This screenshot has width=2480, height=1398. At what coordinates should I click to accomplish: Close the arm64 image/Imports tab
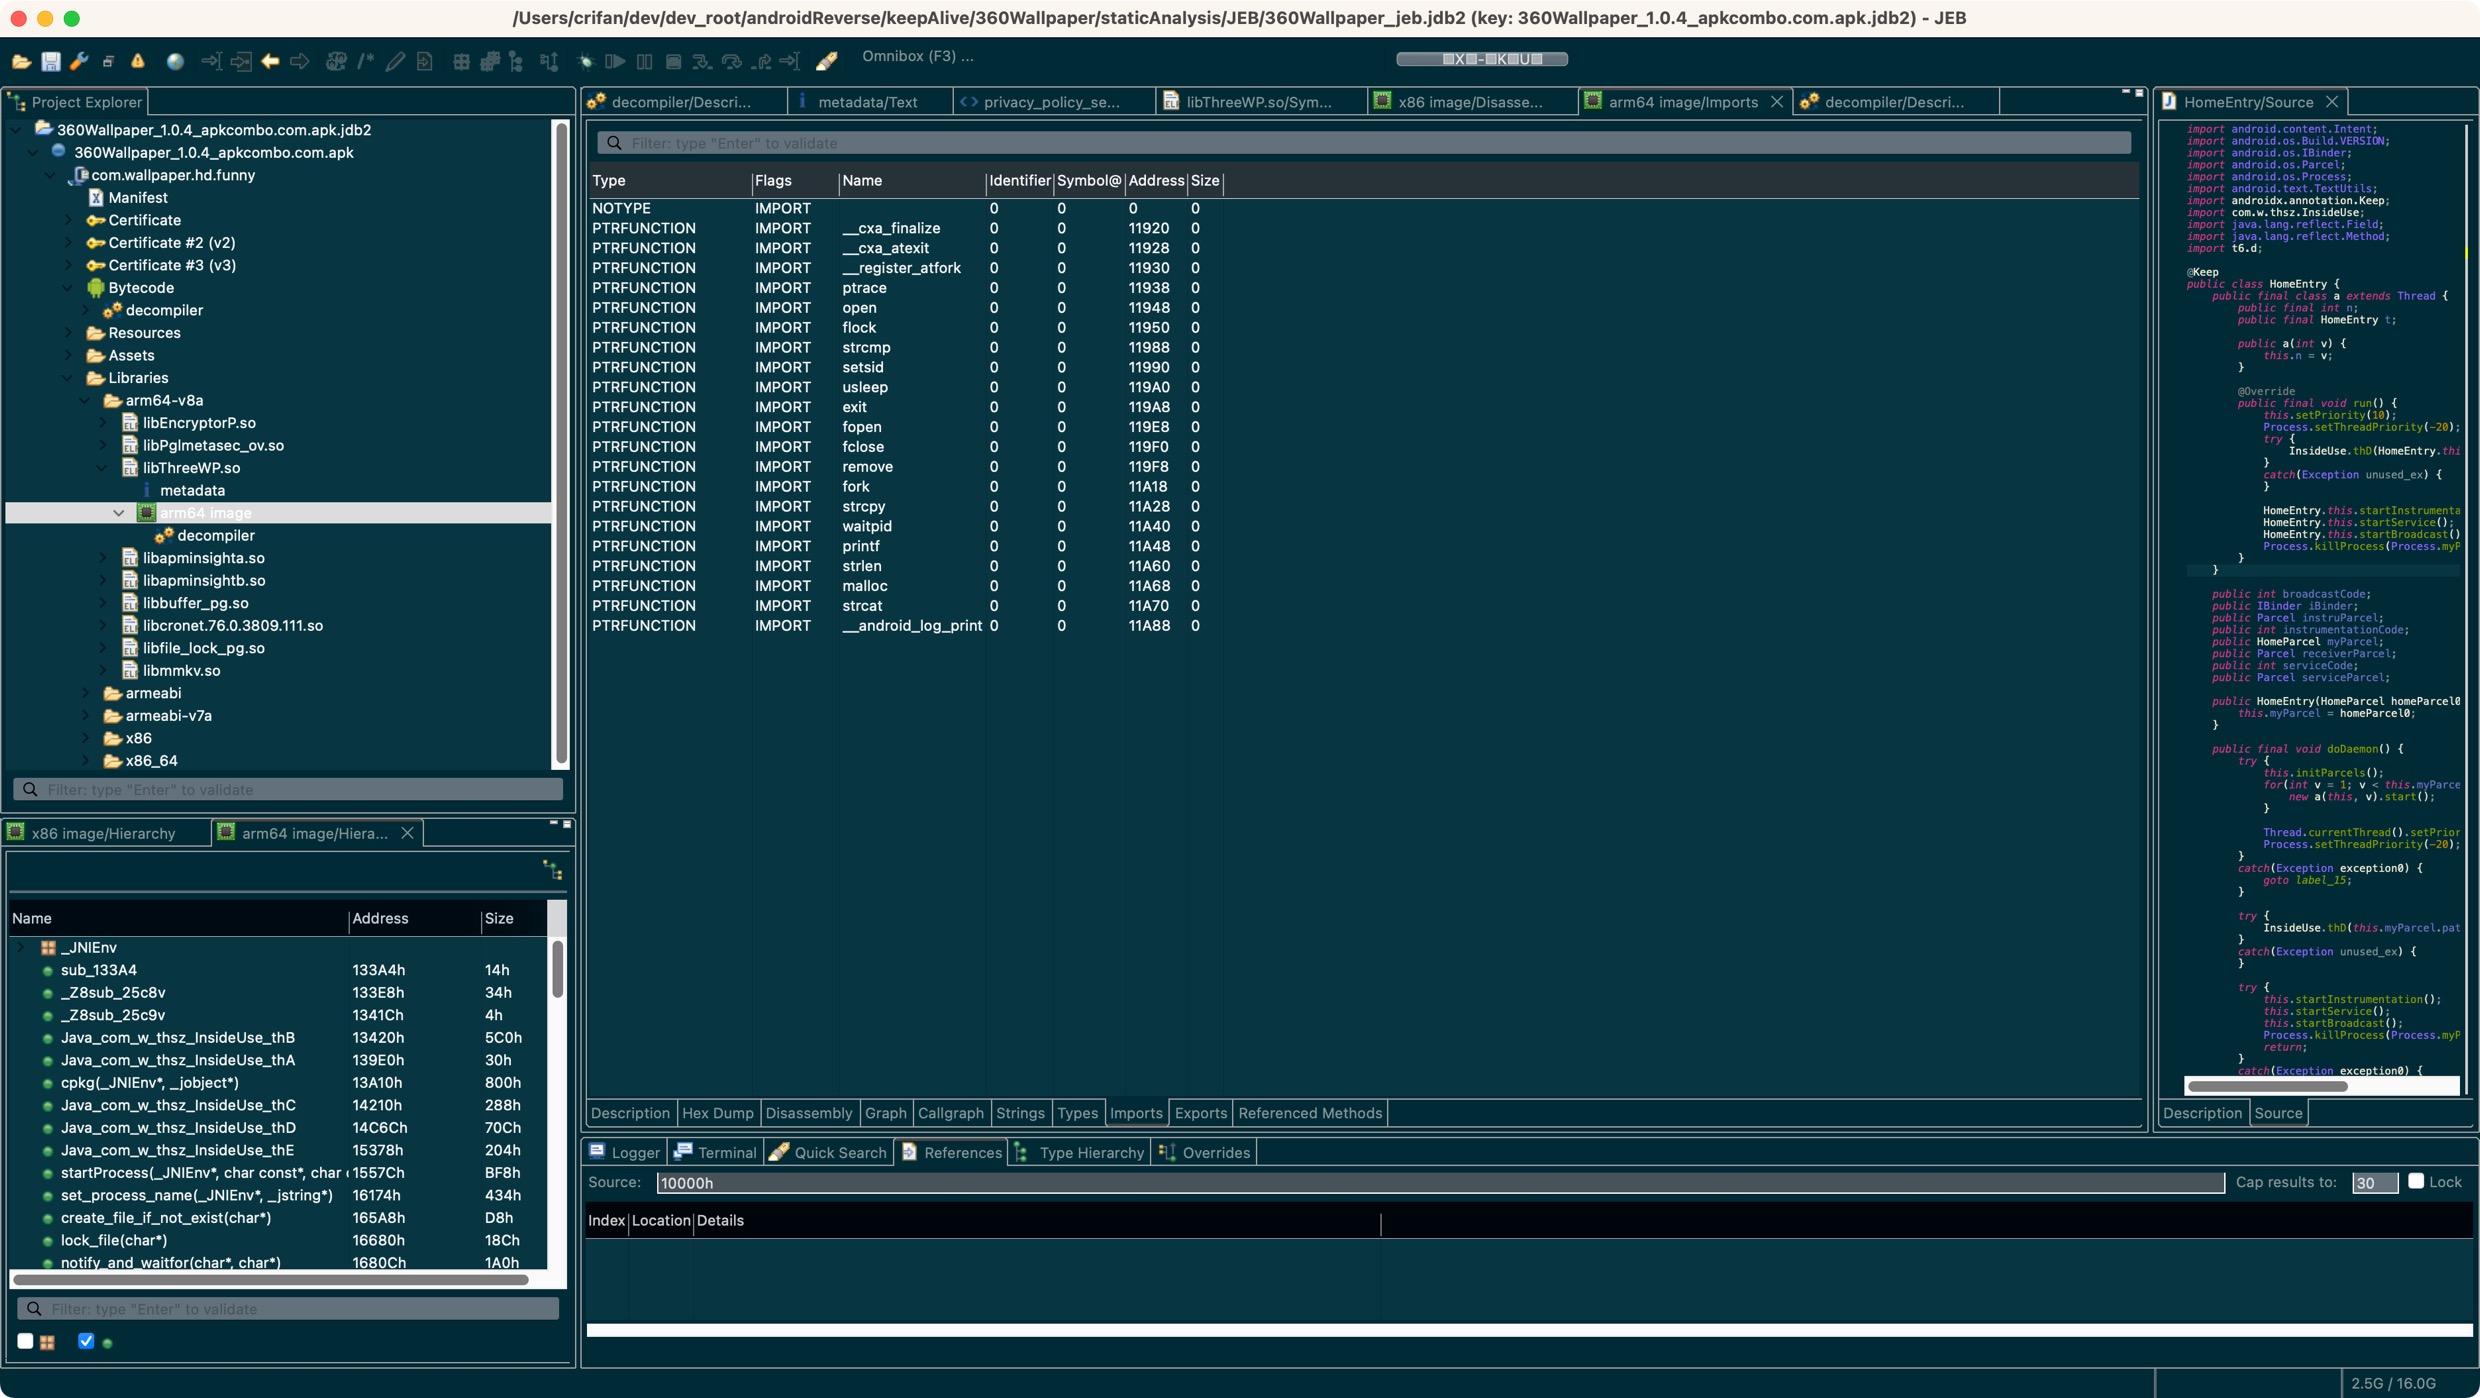point(1776,102)
